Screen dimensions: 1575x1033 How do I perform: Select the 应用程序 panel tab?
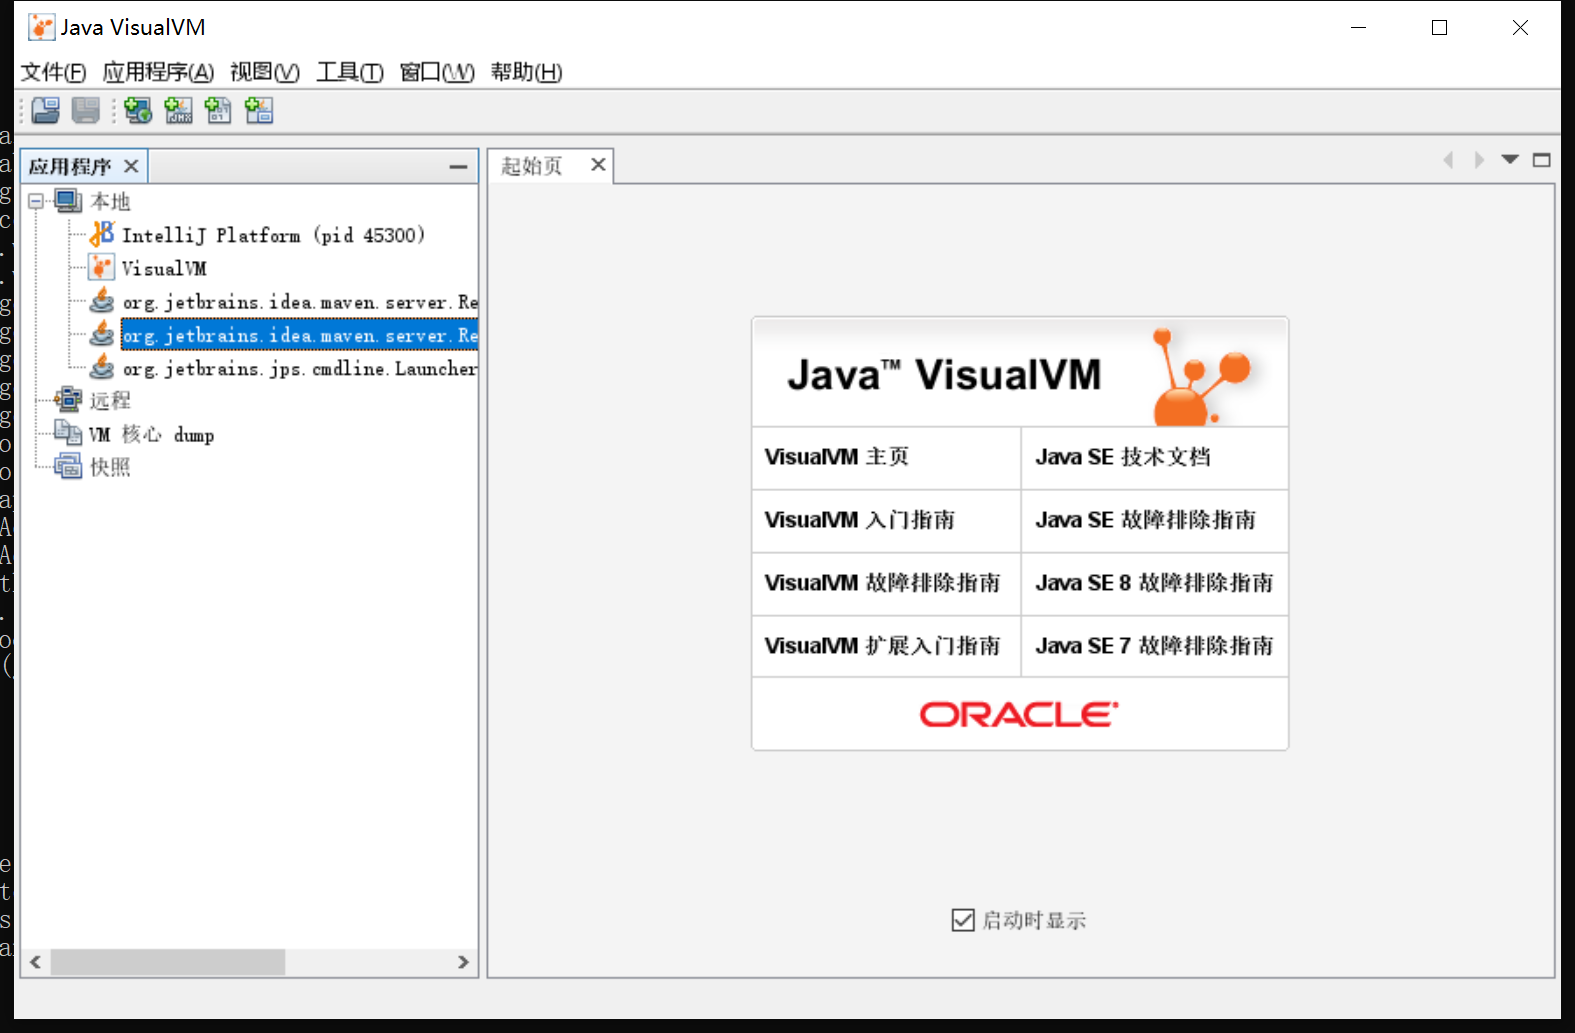(x=70, y=166)
